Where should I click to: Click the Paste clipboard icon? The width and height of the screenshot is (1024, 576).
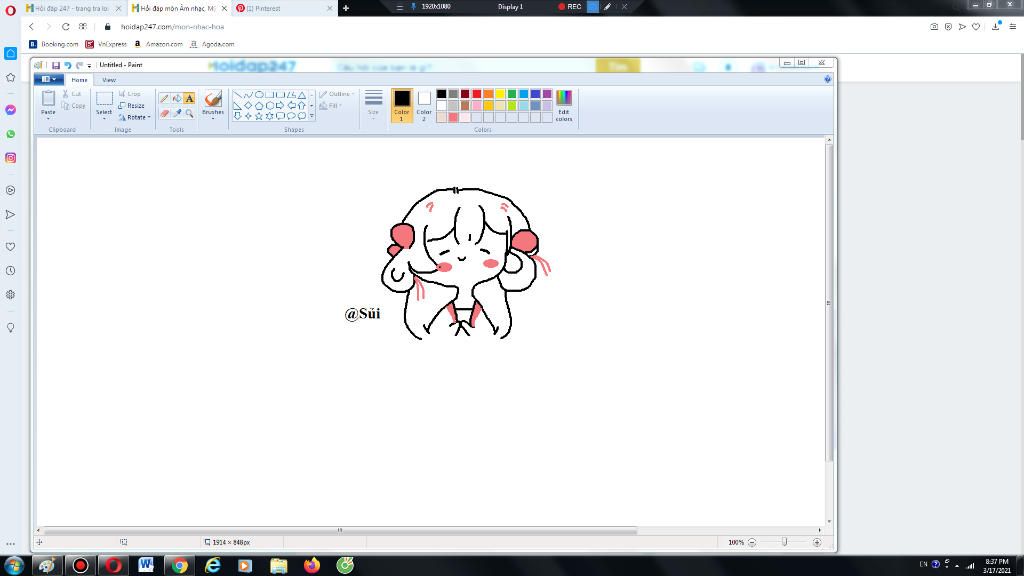click(x=48, y=99)
